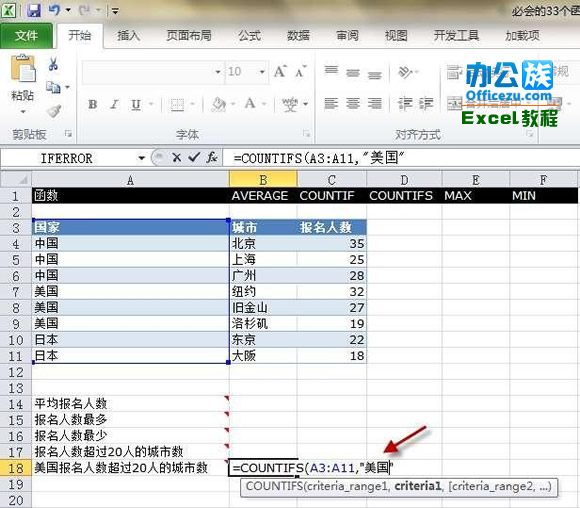Click the Borders icon
The image size is (580, 508).
pyautogui.click(x=177, y=105)
